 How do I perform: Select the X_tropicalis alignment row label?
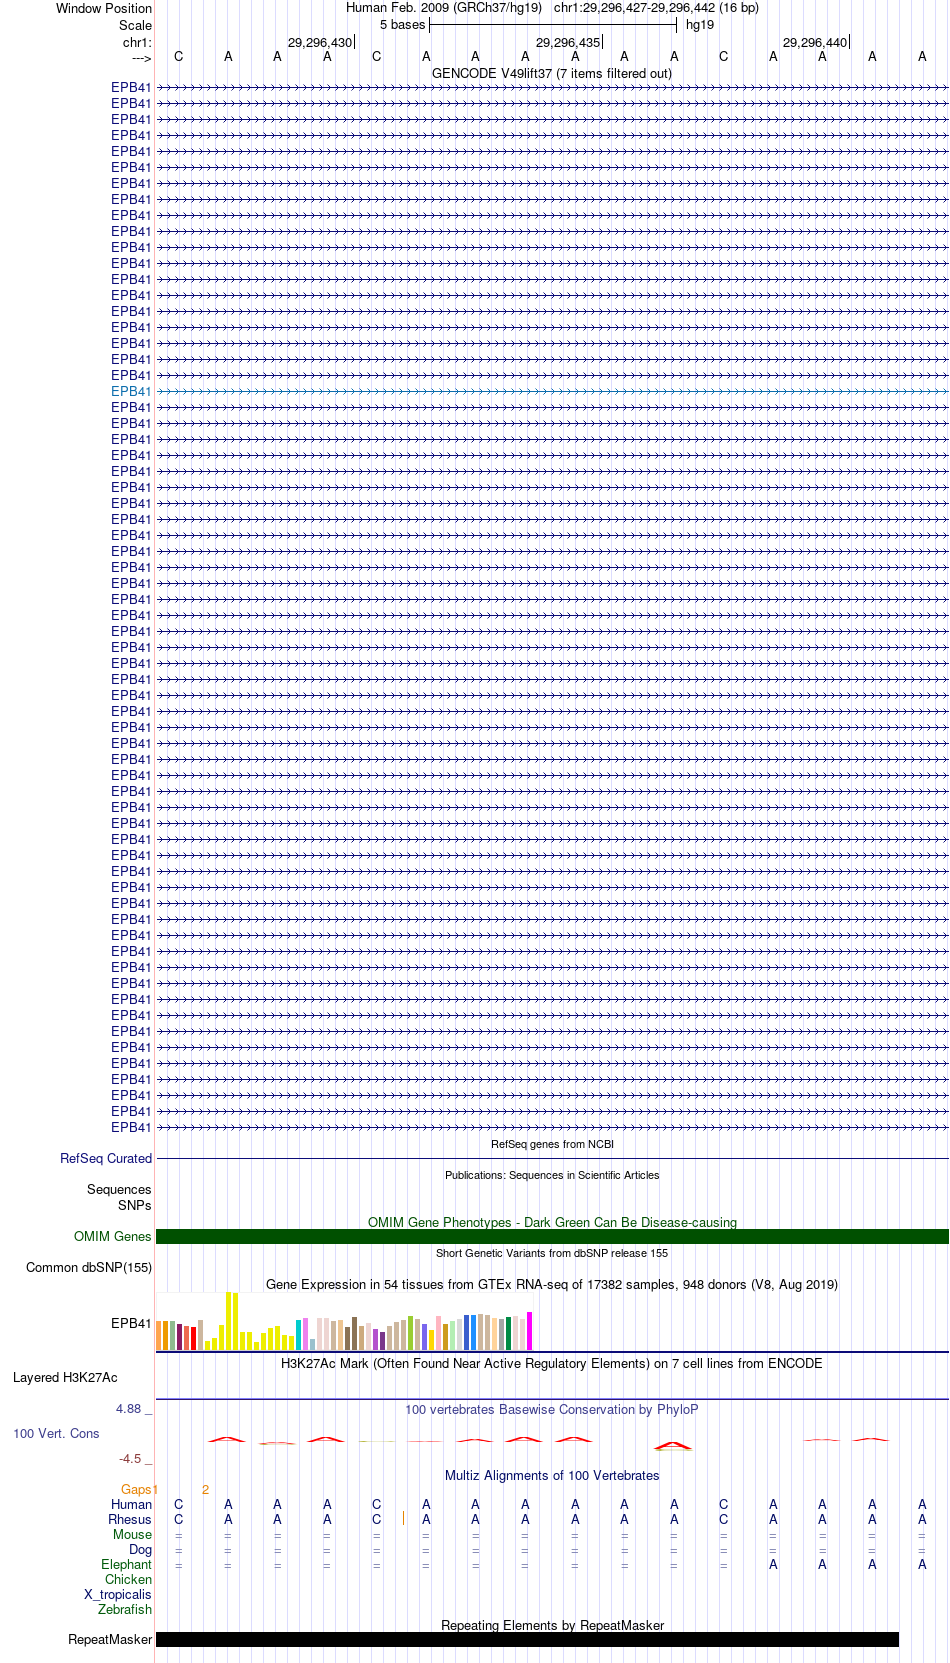point(118,1594)
